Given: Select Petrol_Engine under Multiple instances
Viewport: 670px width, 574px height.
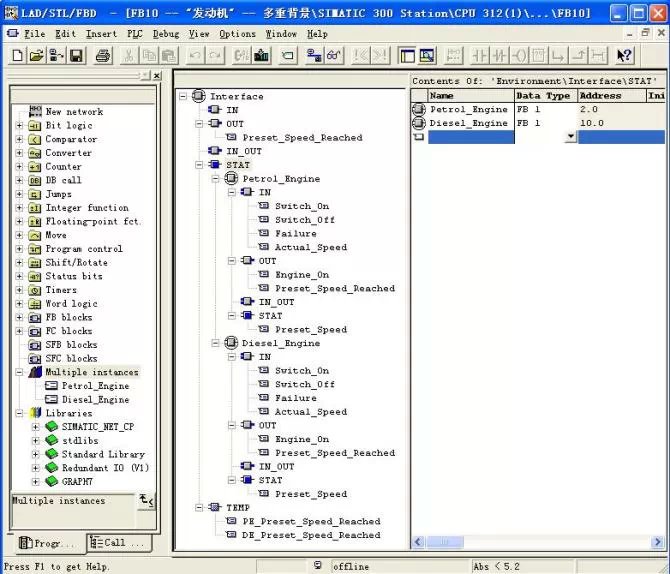Looking at the screenshot, I should [x=95, y=386].
